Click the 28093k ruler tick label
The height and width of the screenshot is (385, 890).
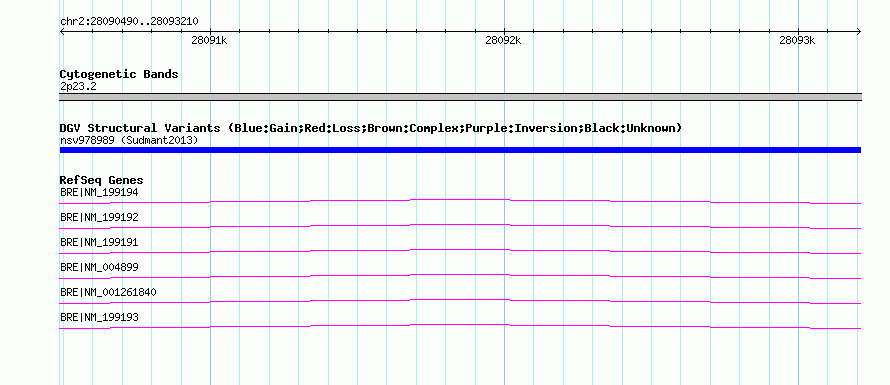[797, 40]
